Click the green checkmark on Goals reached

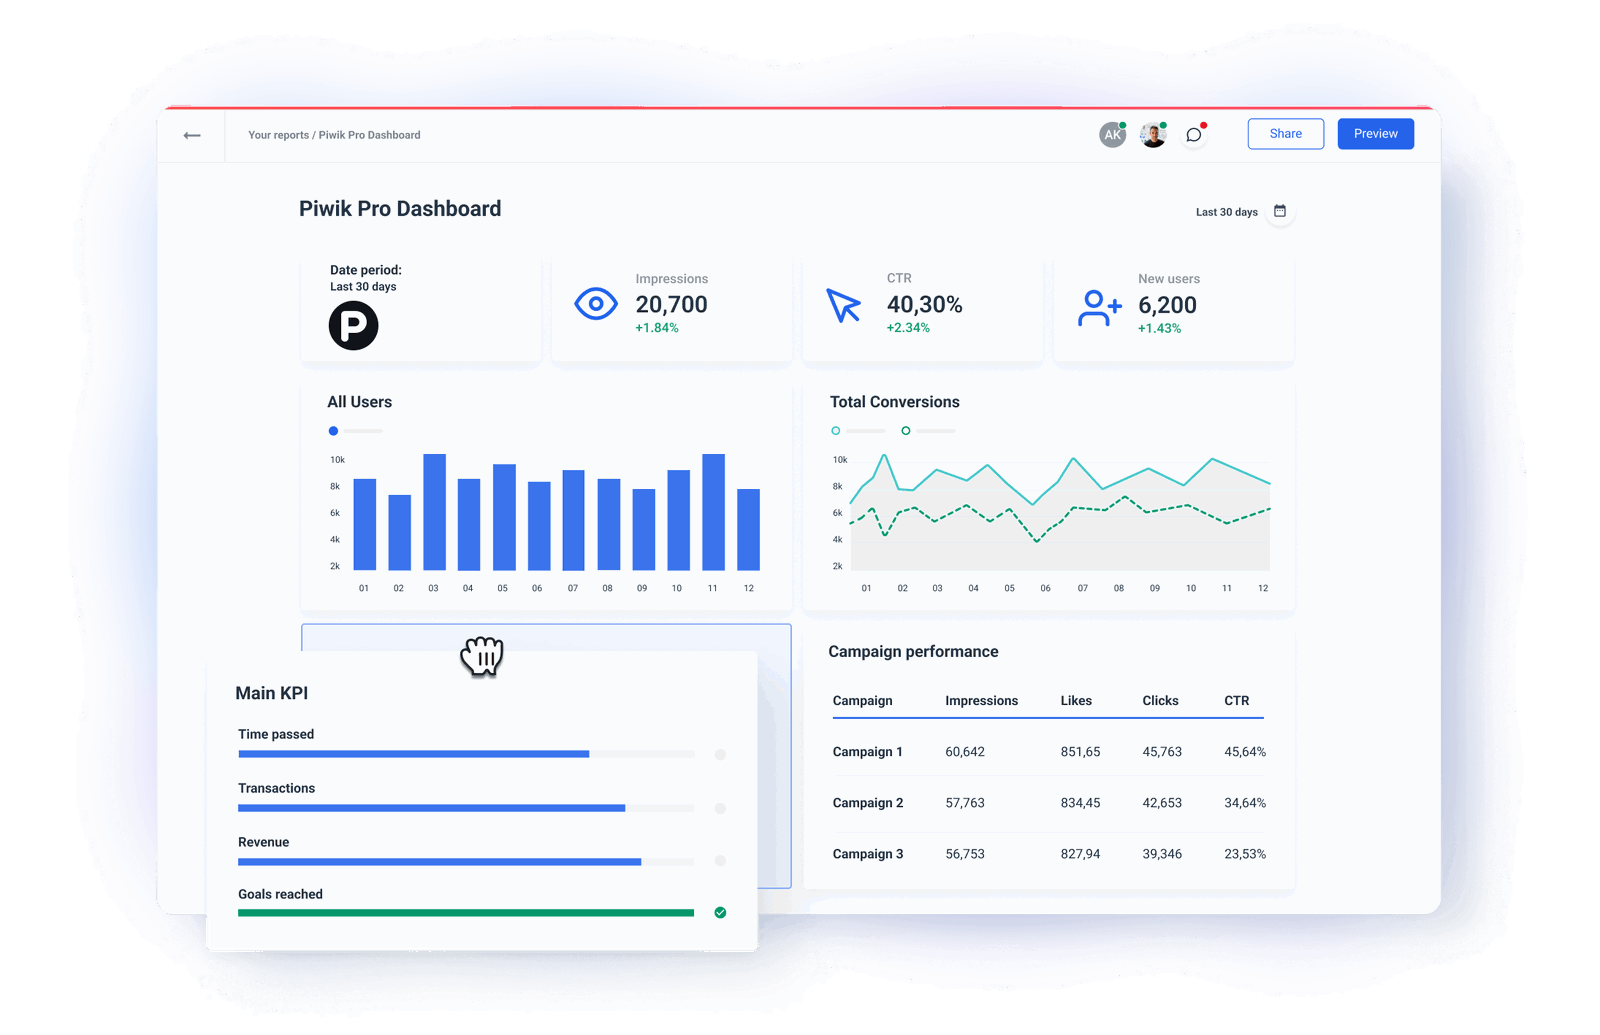(720, 911)
